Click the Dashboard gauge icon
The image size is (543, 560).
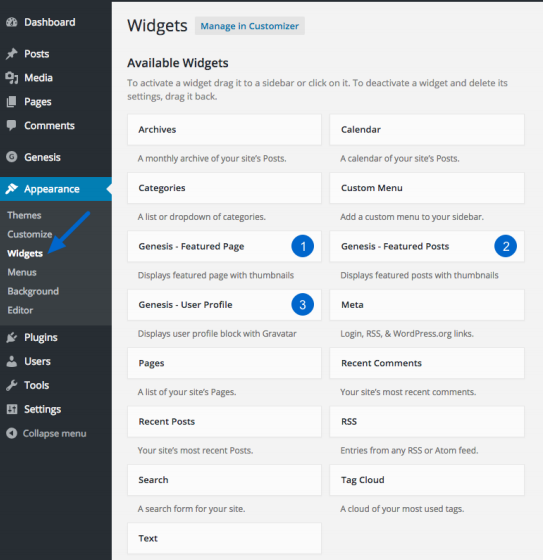click(x=11, y=22)
